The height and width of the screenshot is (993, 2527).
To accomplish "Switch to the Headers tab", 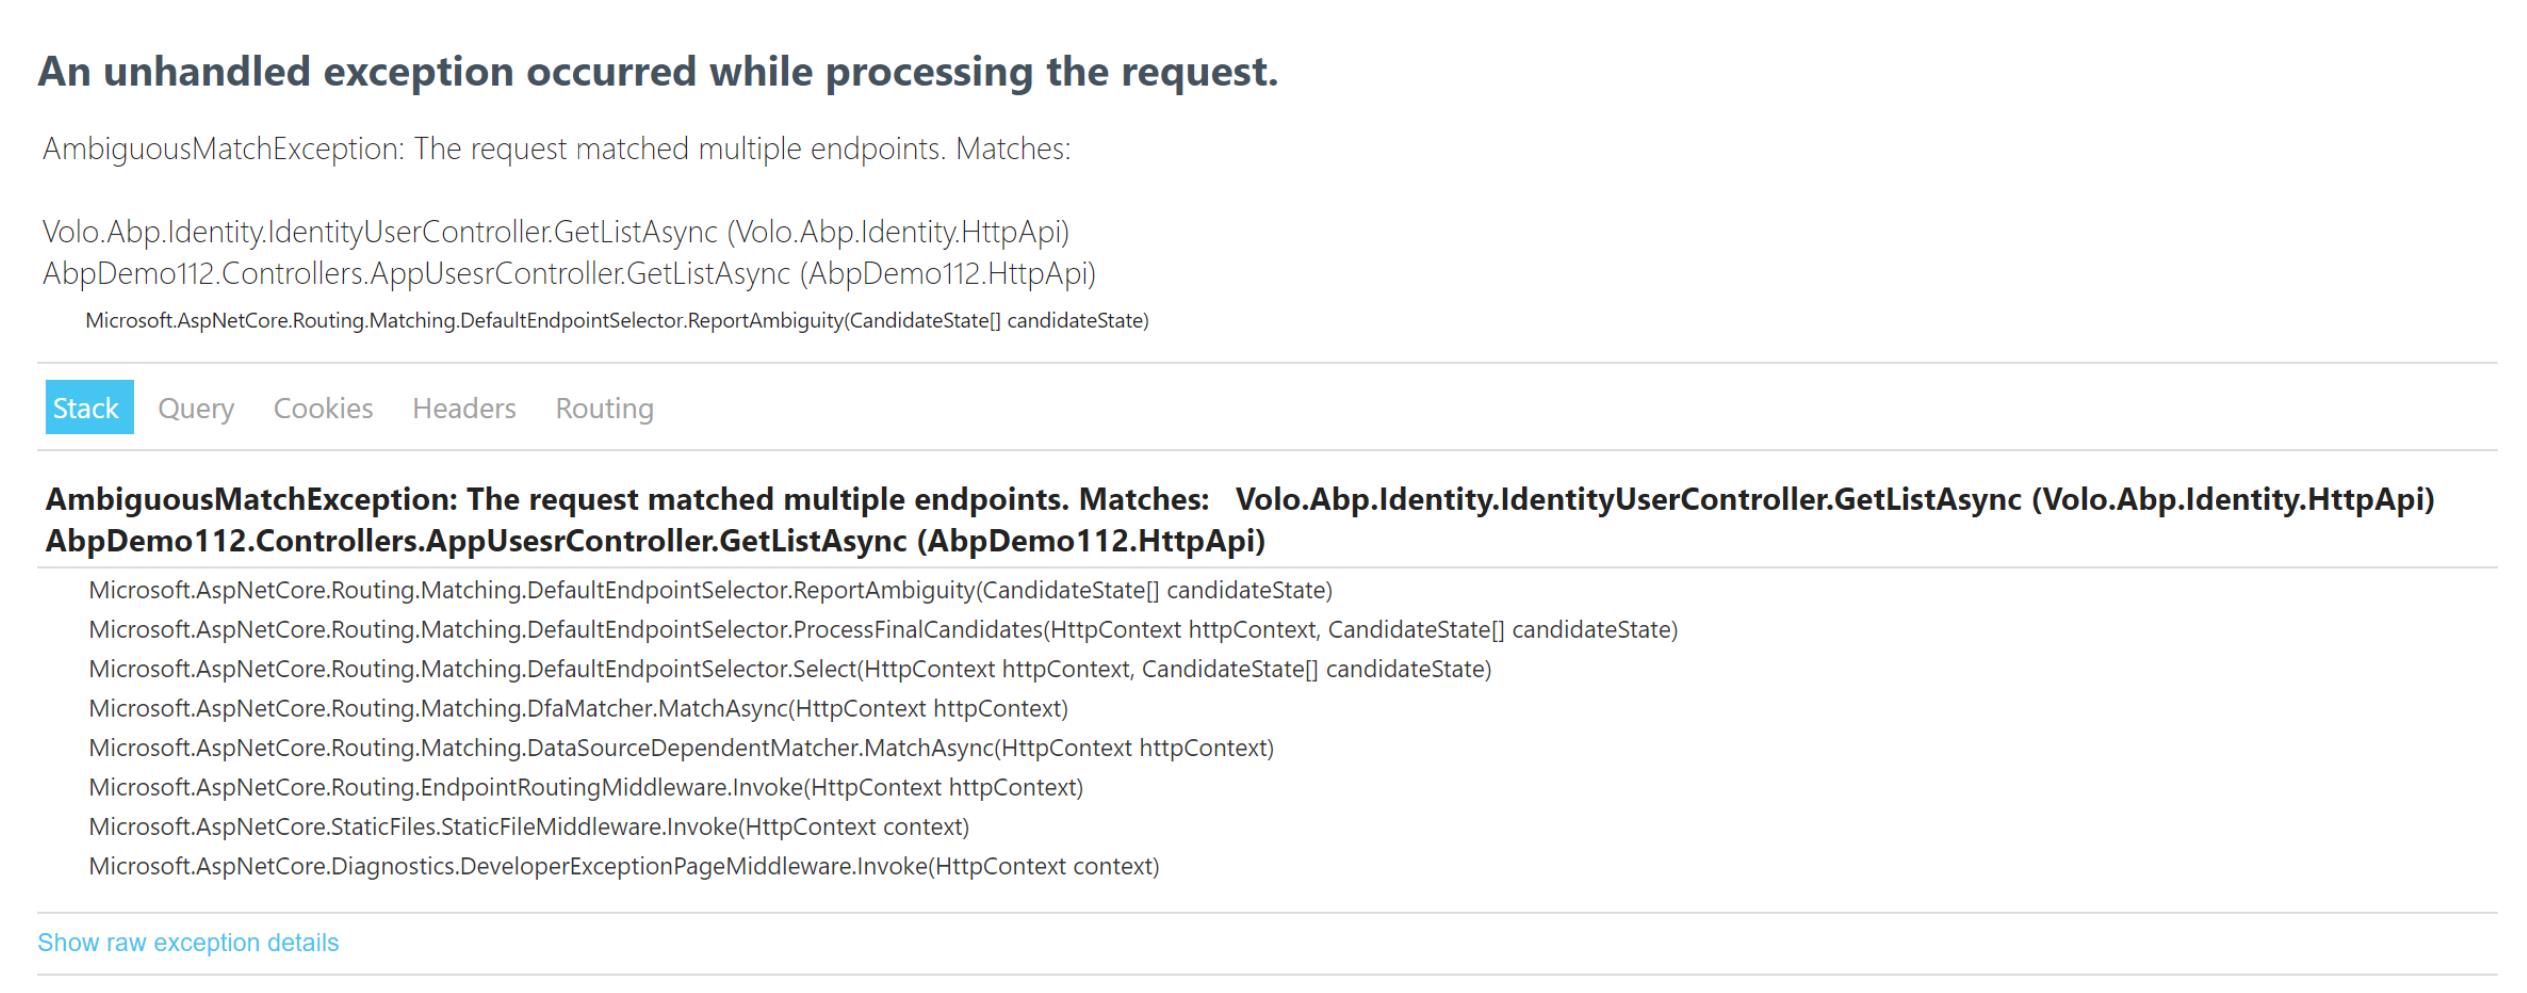I will point(464,408).
